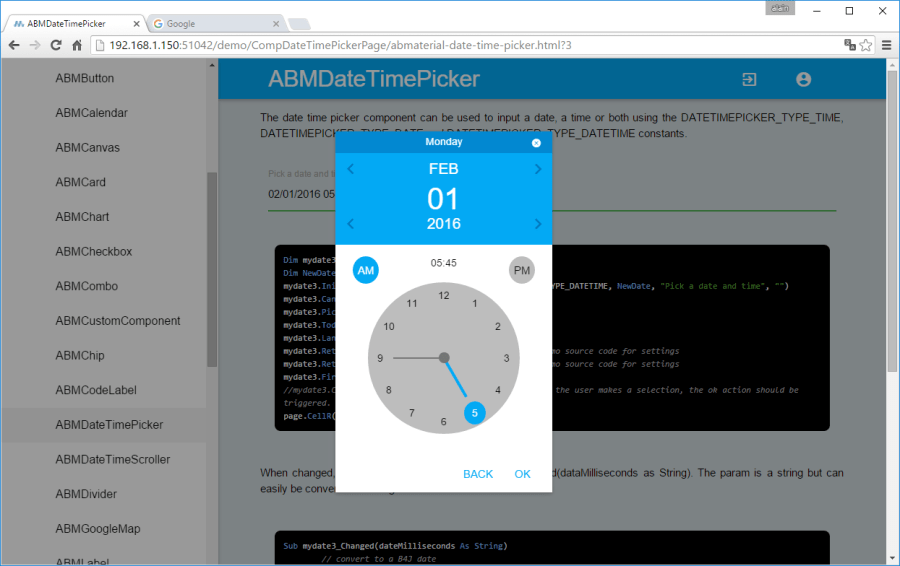900x566 pixels.
Task: Click sidebar scroll up arrow
Action: (x=212, y=65)
